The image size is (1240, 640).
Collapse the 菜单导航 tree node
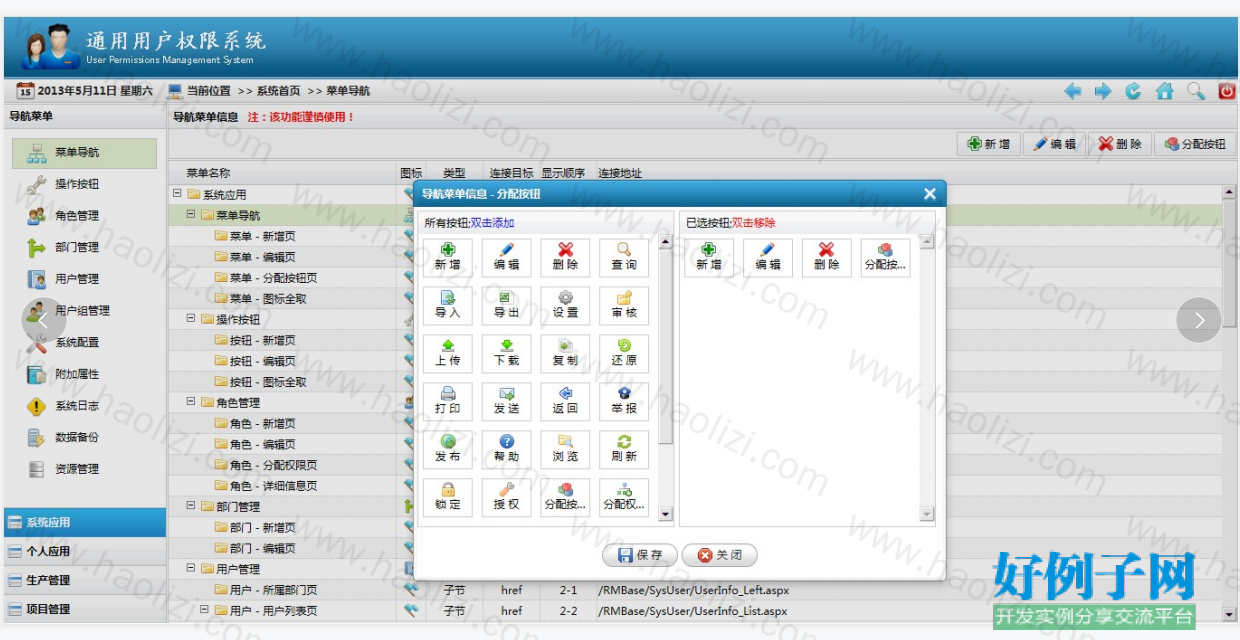click(x=191, y=215)
